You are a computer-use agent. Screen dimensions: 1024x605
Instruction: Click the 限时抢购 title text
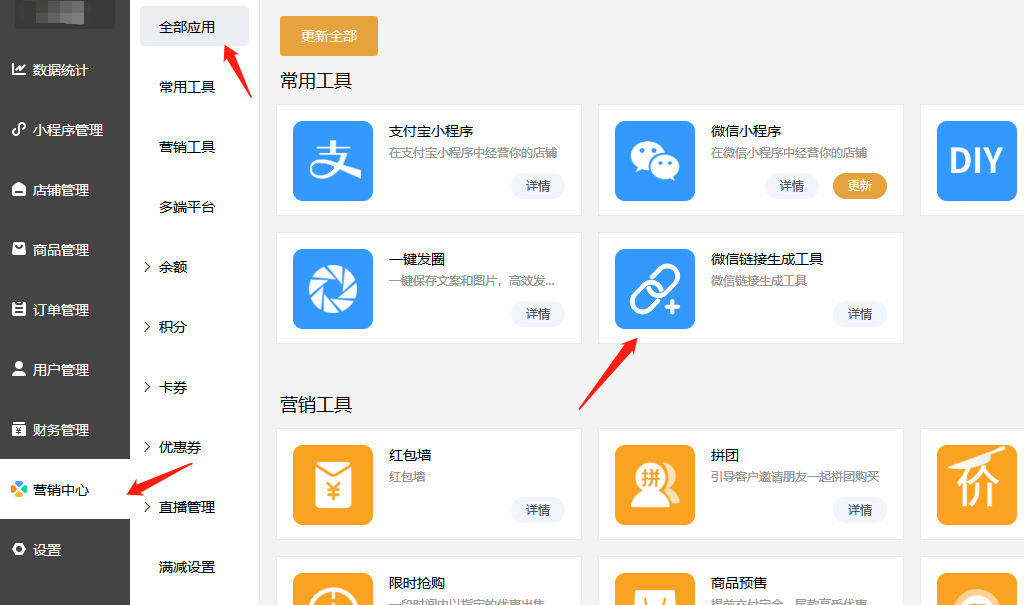[417, 583]
